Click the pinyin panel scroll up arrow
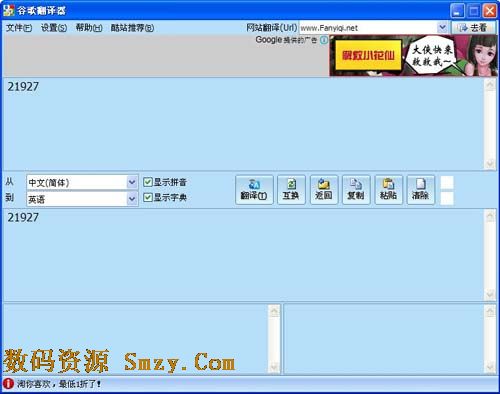Screen dimensions: 500x394 (274, 311)
